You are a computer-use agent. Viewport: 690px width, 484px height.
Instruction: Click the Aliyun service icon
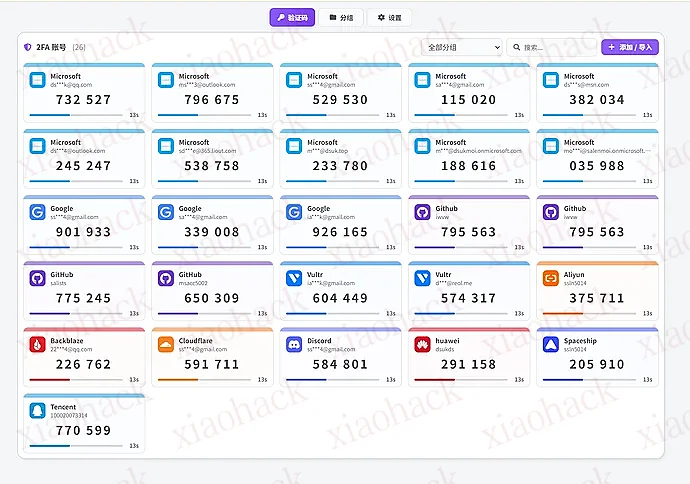point(550,279)
